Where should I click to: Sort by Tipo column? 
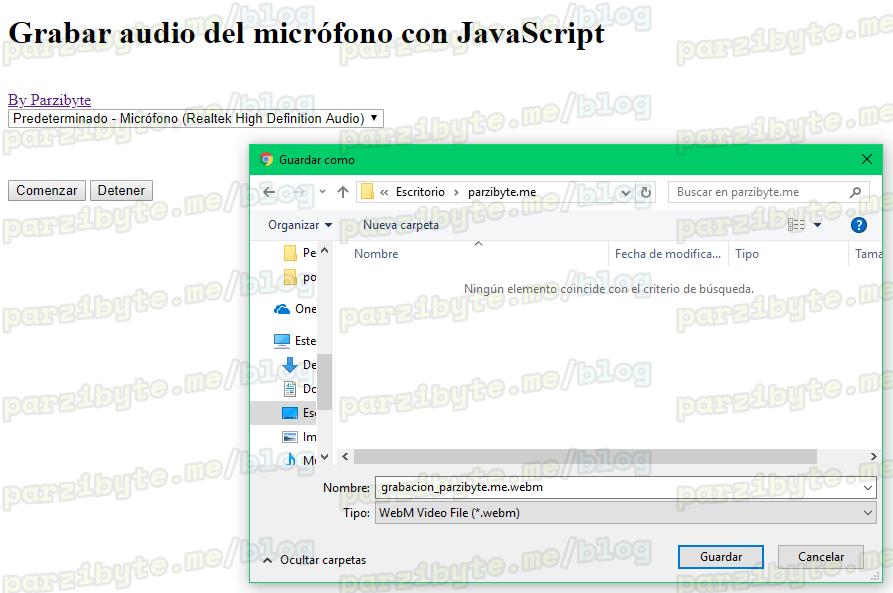(747, 254)
